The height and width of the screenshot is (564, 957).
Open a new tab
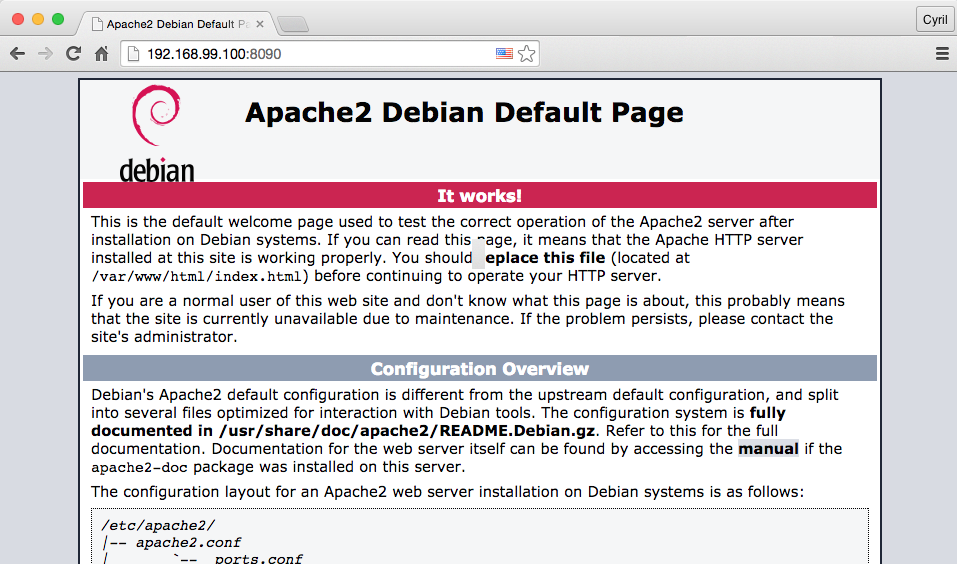(292, 24)
